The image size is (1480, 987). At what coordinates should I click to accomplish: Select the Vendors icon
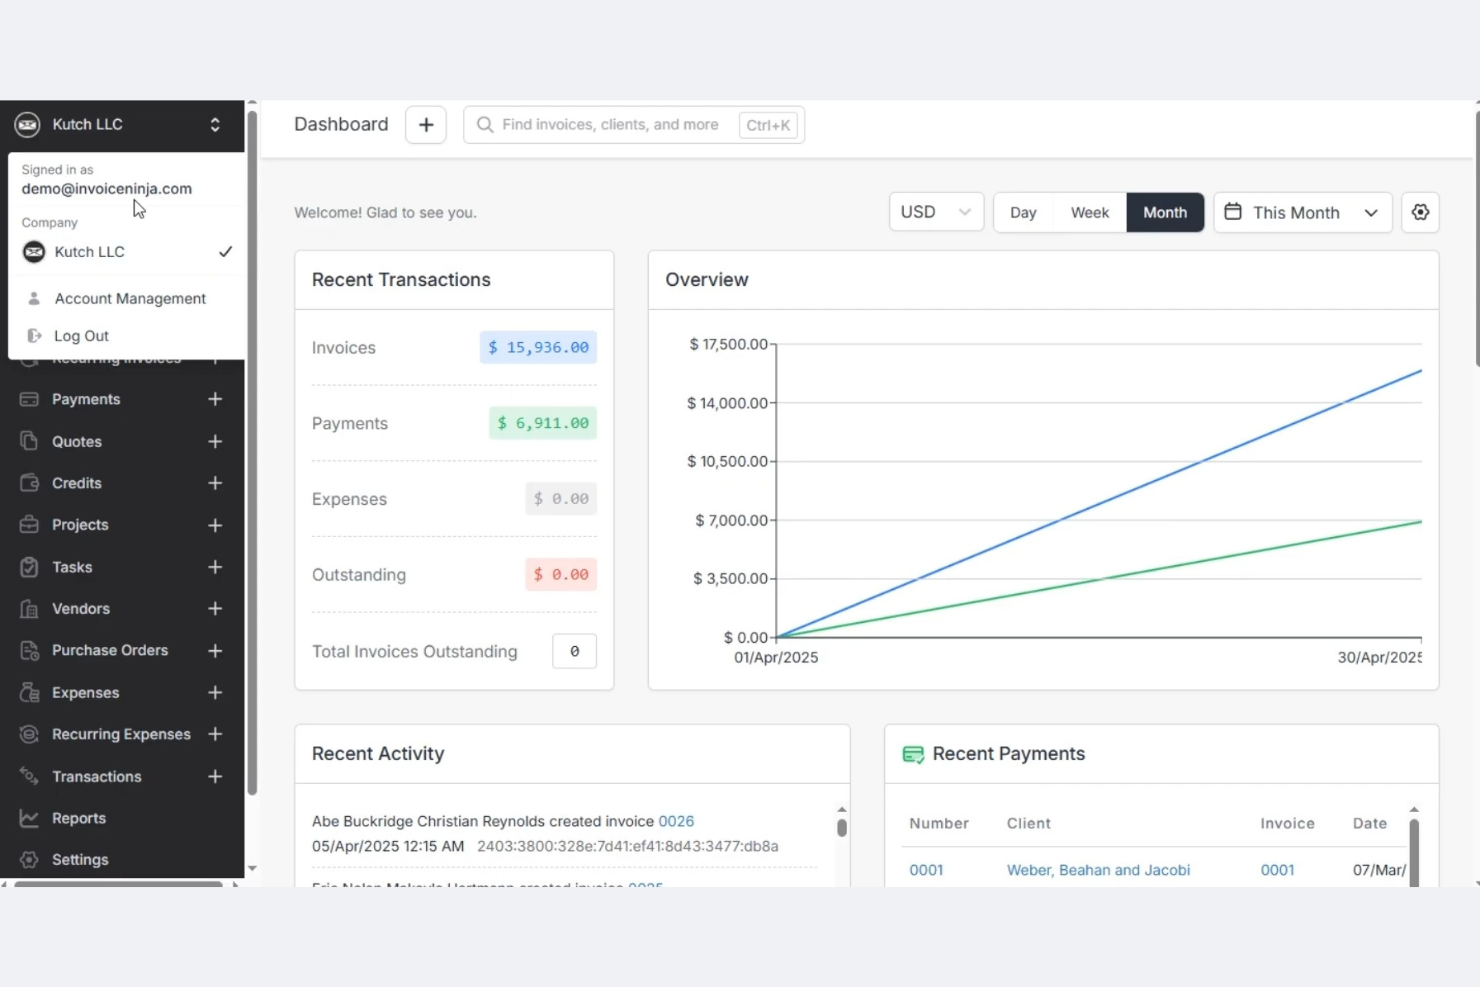(x=30, y=608)
